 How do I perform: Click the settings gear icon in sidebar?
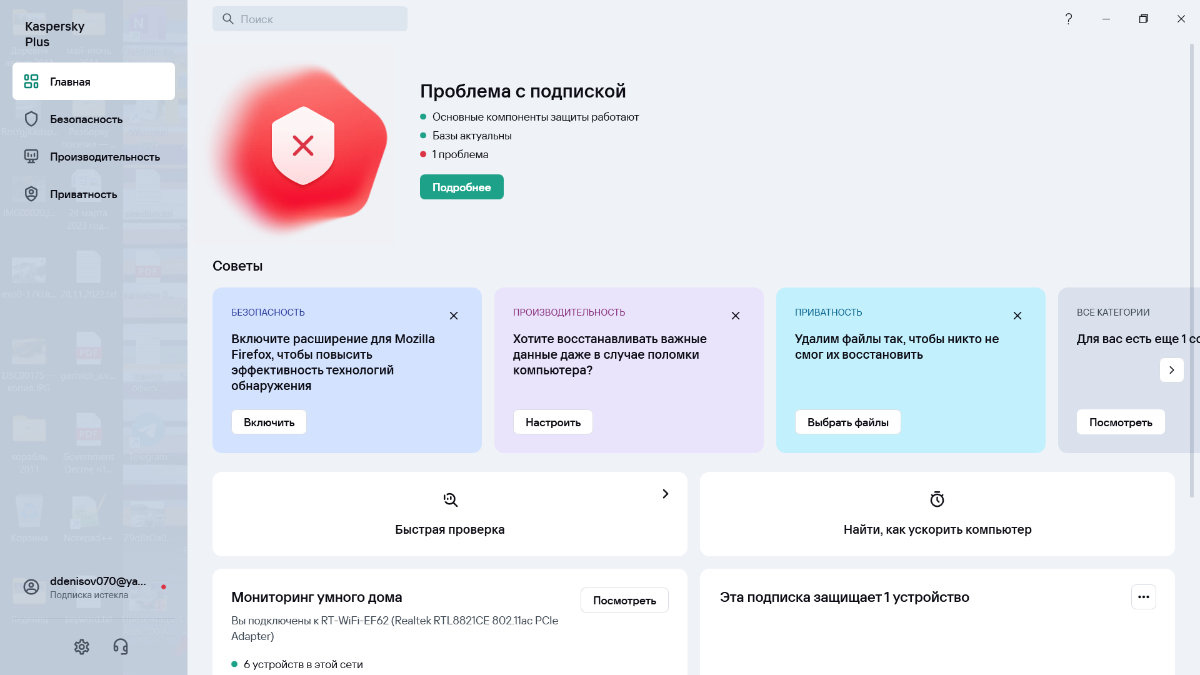click(82, 647)
